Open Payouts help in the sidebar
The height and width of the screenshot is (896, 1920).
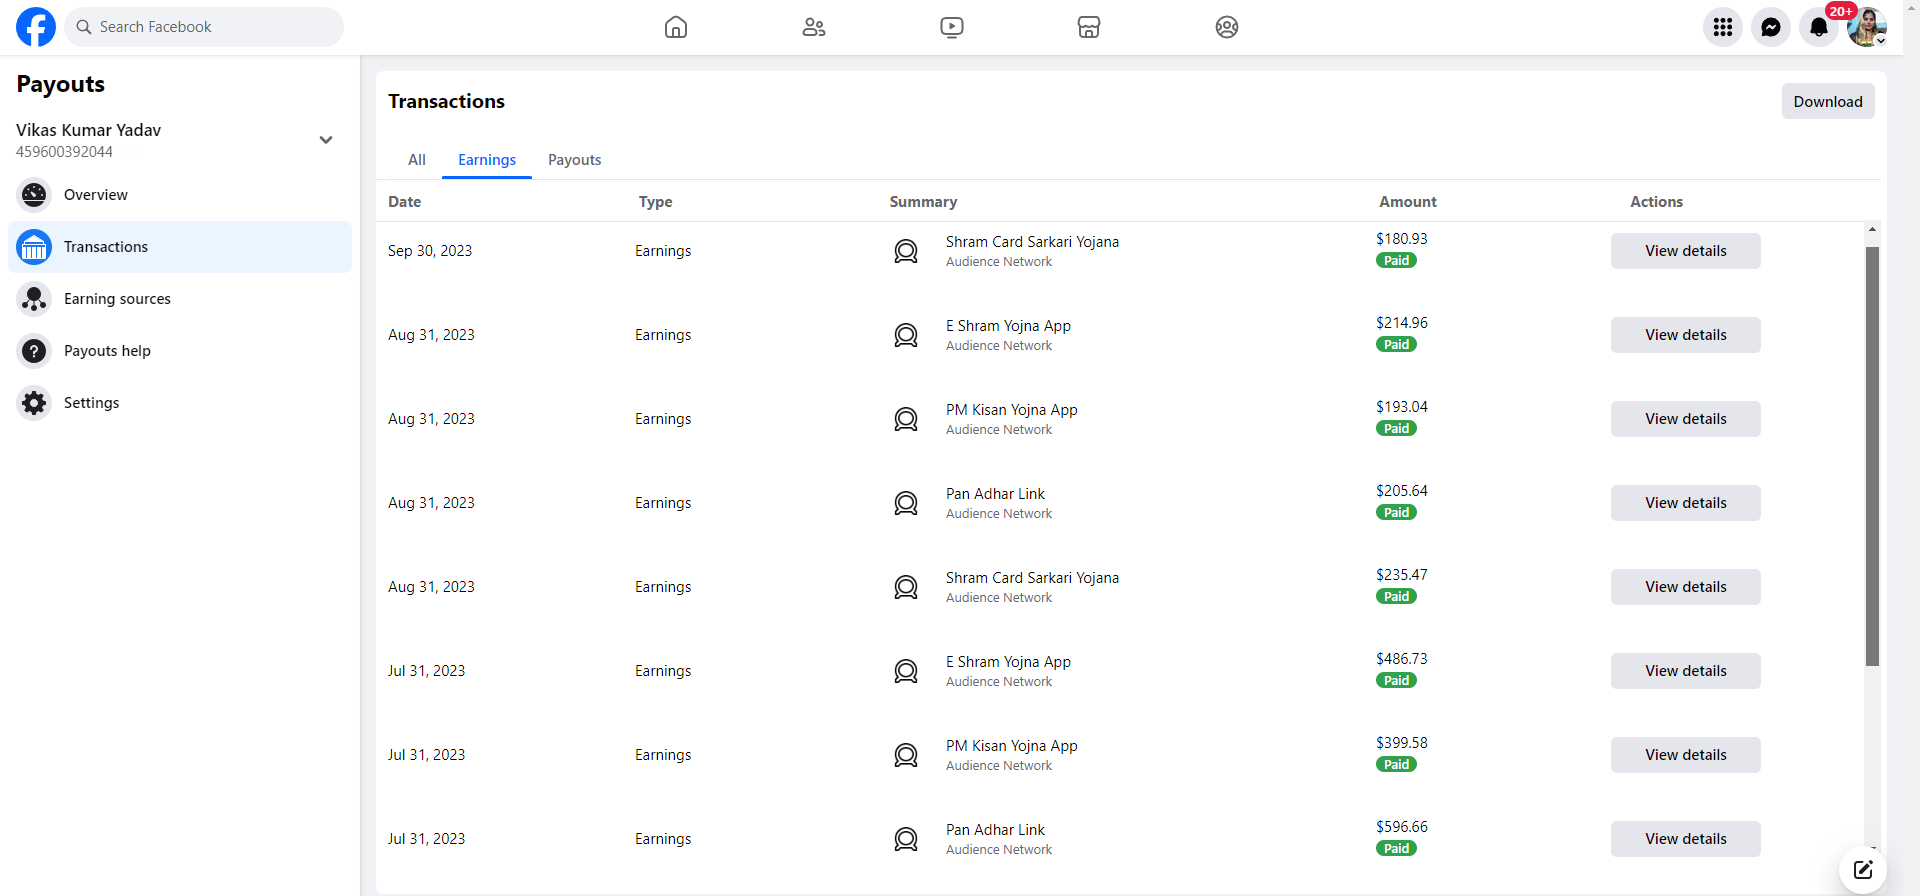[x=180, y=351]
